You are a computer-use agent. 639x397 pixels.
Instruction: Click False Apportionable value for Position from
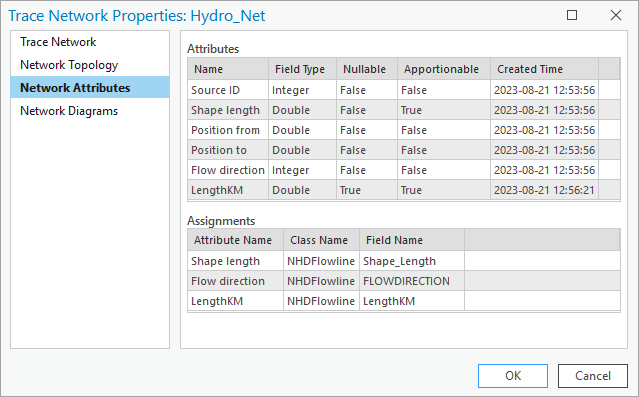click(444, 130)
